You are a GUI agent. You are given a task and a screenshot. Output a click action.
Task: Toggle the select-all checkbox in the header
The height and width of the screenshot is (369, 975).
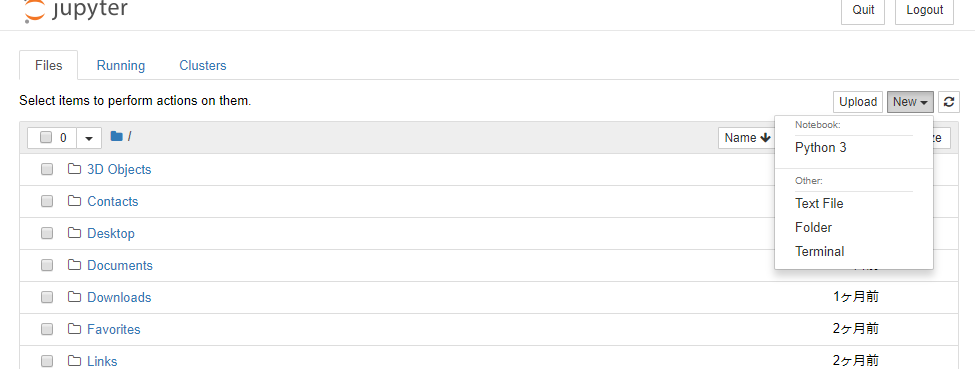pyautogui.click(x=46, y=138)
